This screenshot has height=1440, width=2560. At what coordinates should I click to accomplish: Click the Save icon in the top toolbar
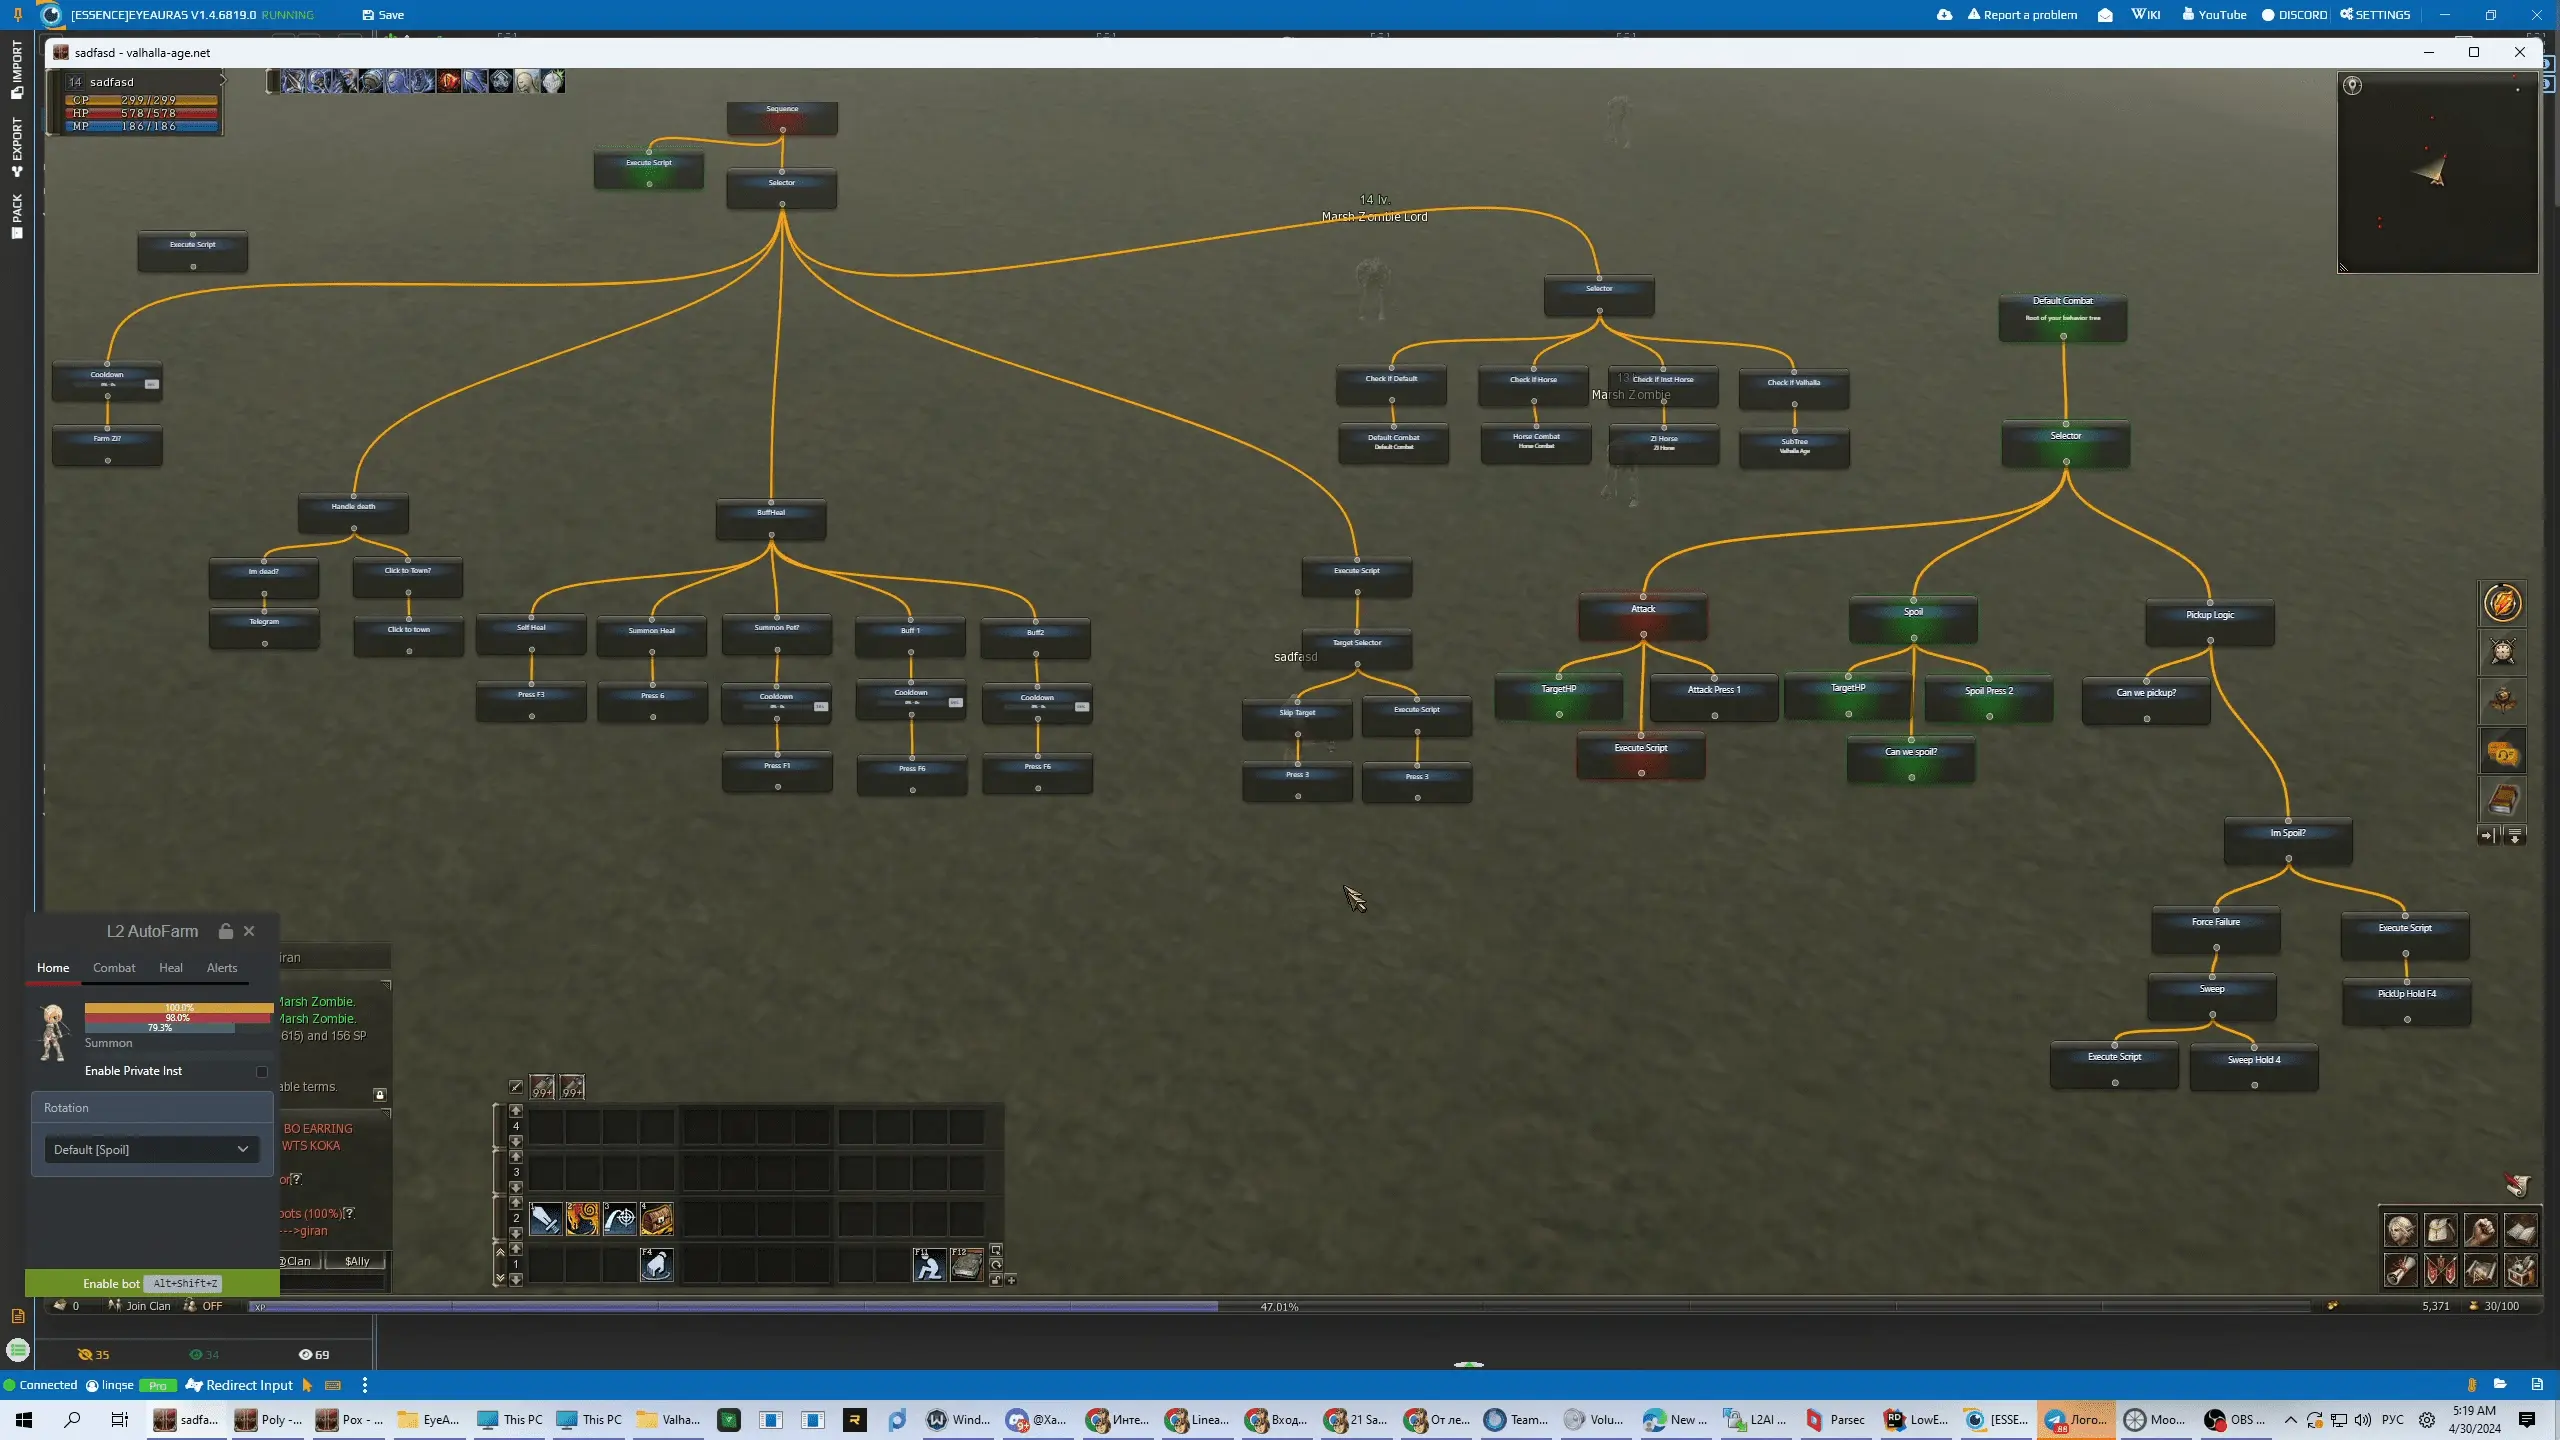[x=368, y=14]
